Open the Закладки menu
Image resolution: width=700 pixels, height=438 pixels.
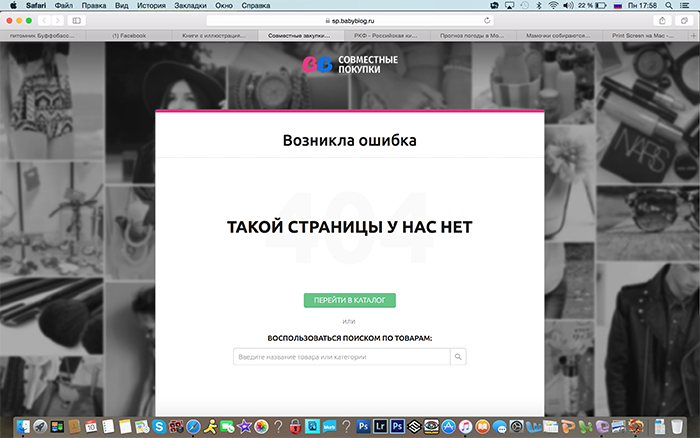(190, 5)
